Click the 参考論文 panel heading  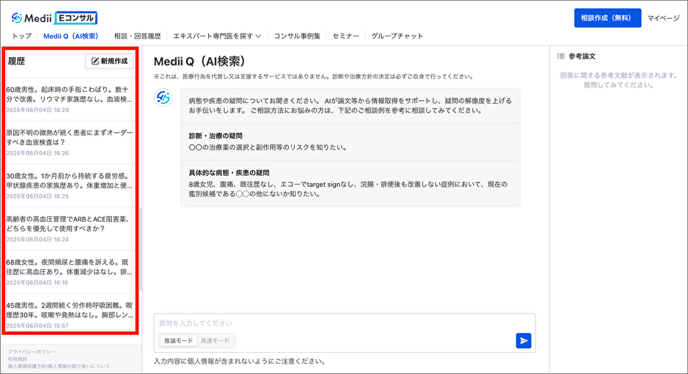click(582, 56)
